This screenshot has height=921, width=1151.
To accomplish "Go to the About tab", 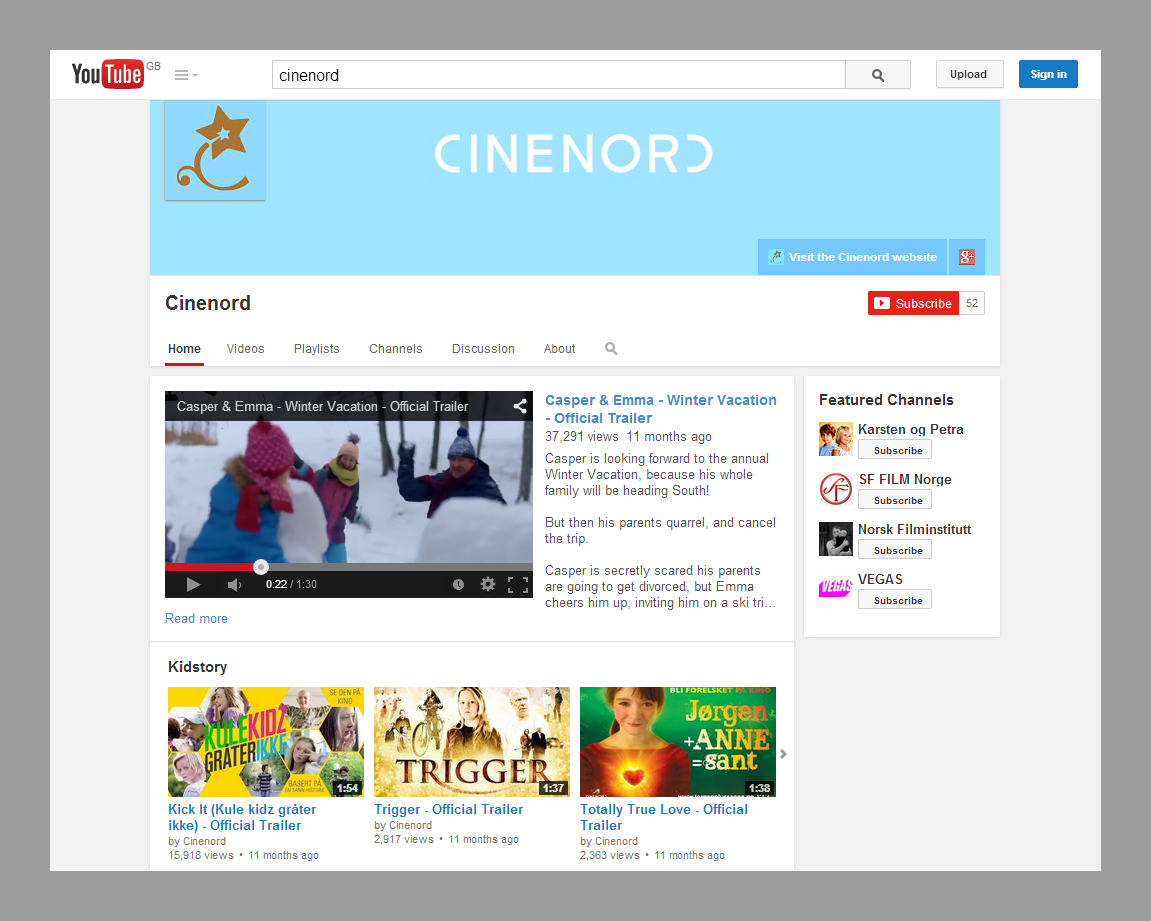I will point(559,349).
